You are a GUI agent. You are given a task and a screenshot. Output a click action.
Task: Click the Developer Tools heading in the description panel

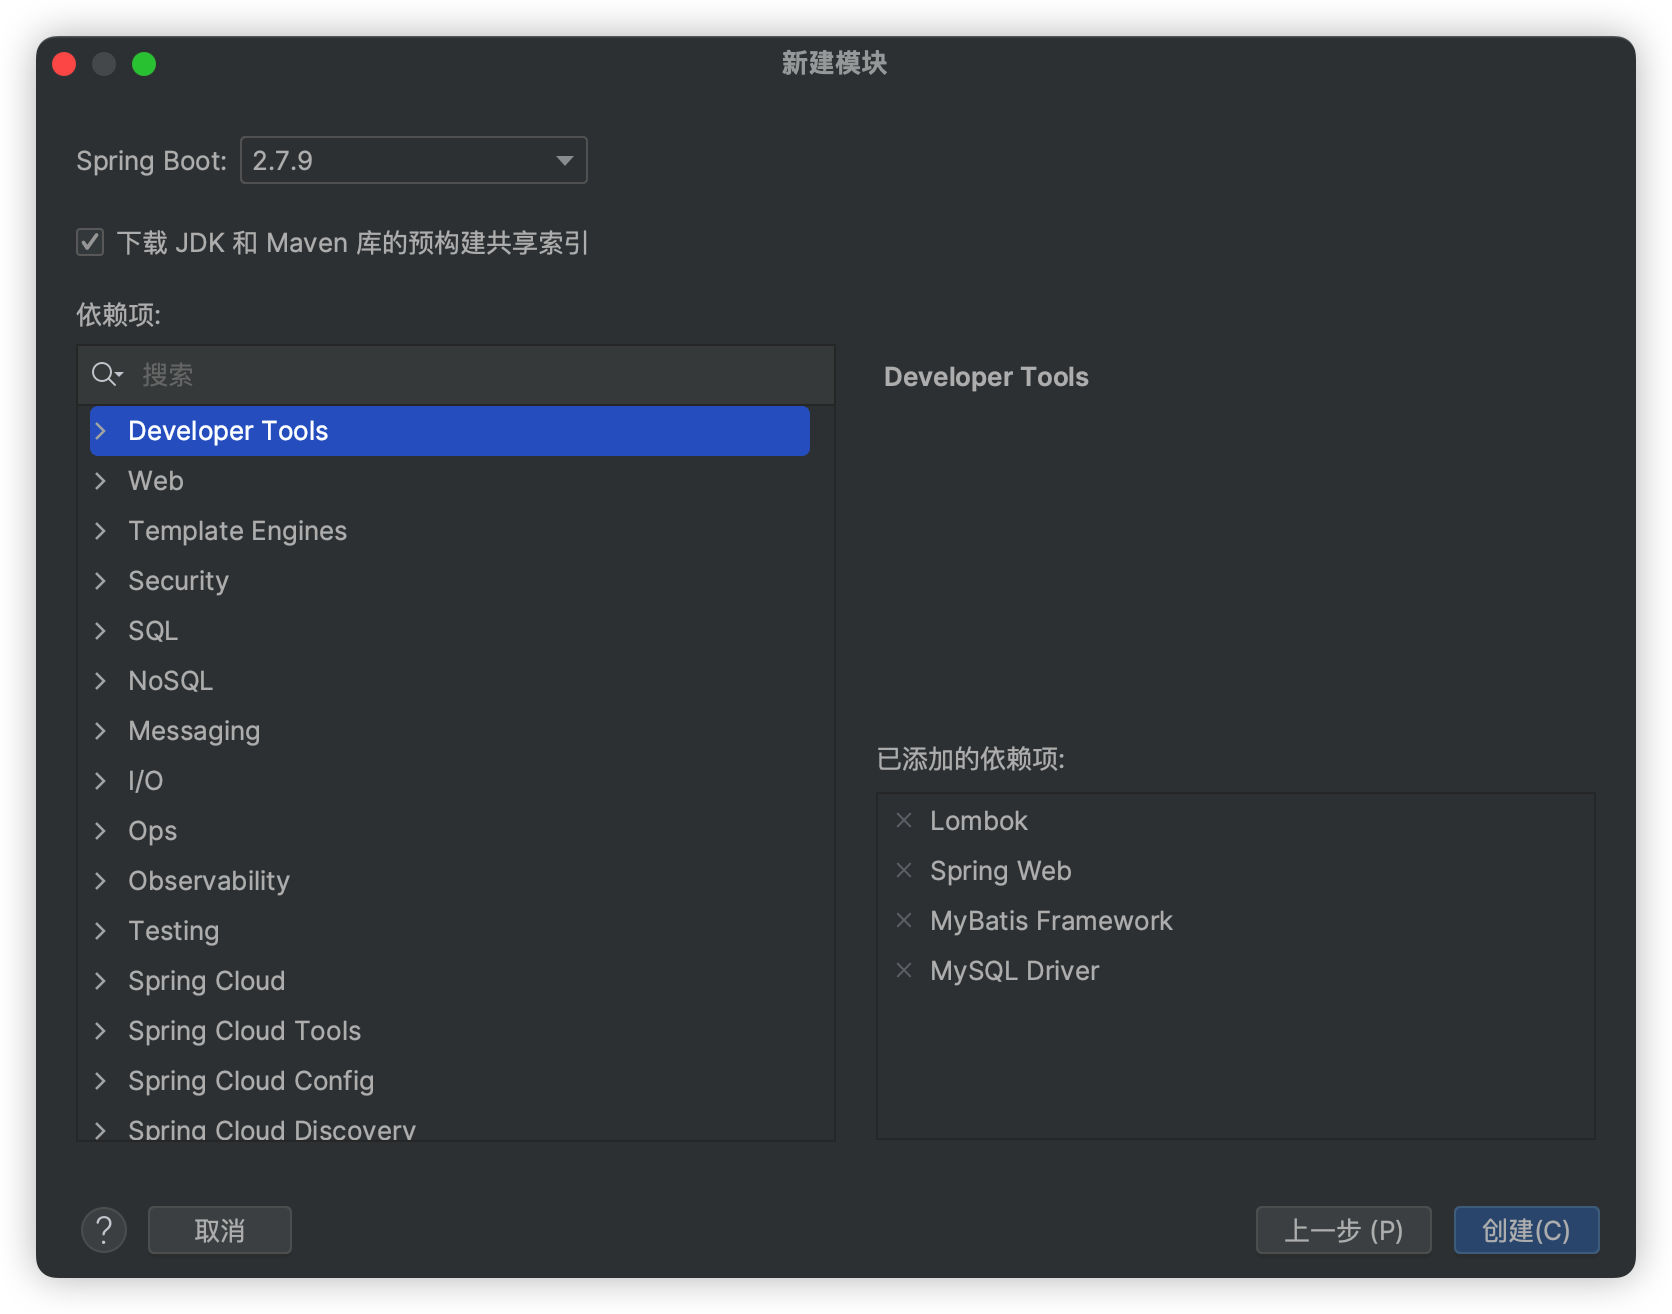[x=986, y=377]
